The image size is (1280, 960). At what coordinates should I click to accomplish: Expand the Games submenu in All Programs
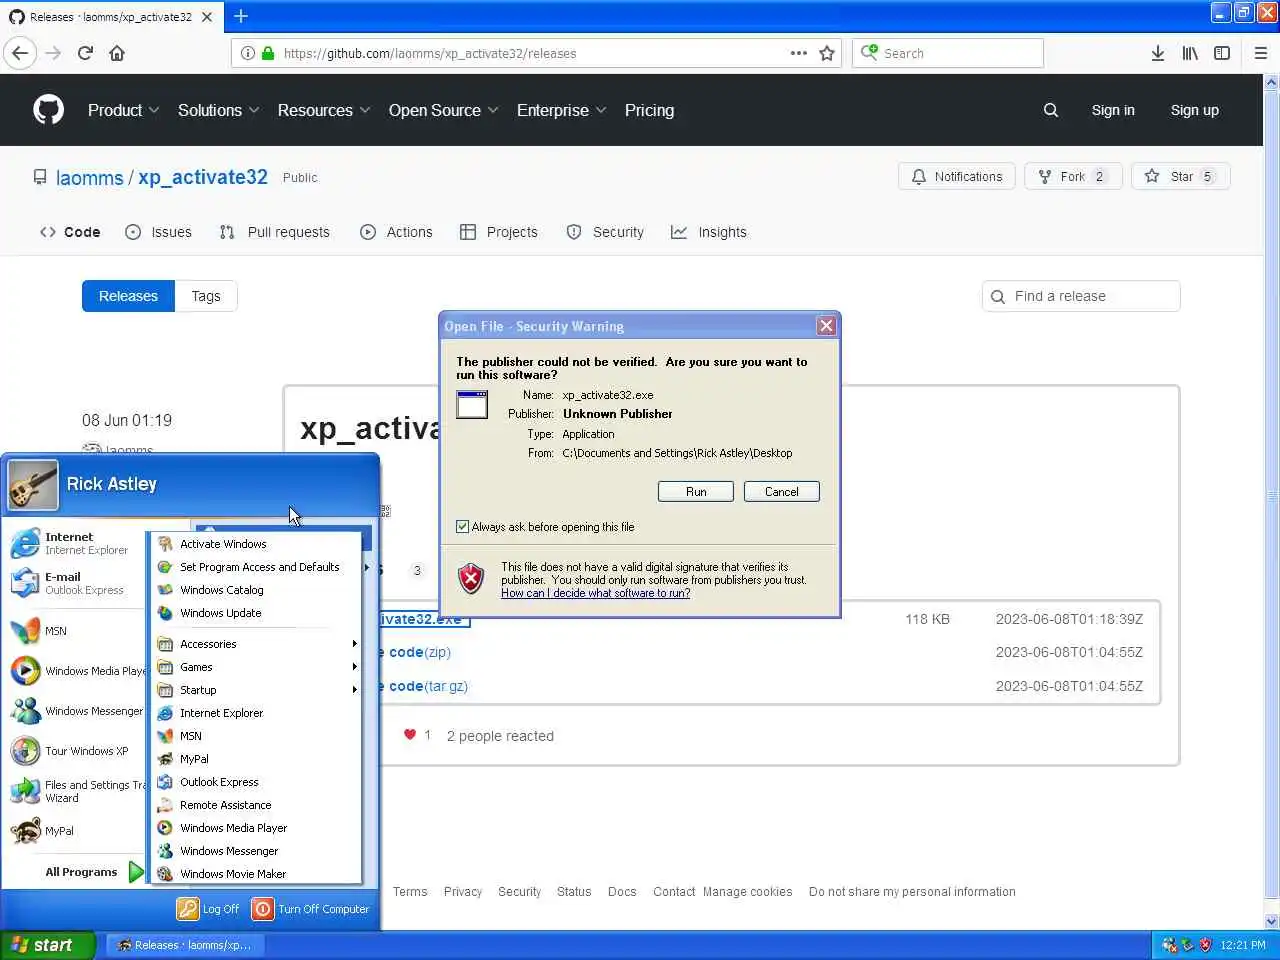(x=256, y=667)
